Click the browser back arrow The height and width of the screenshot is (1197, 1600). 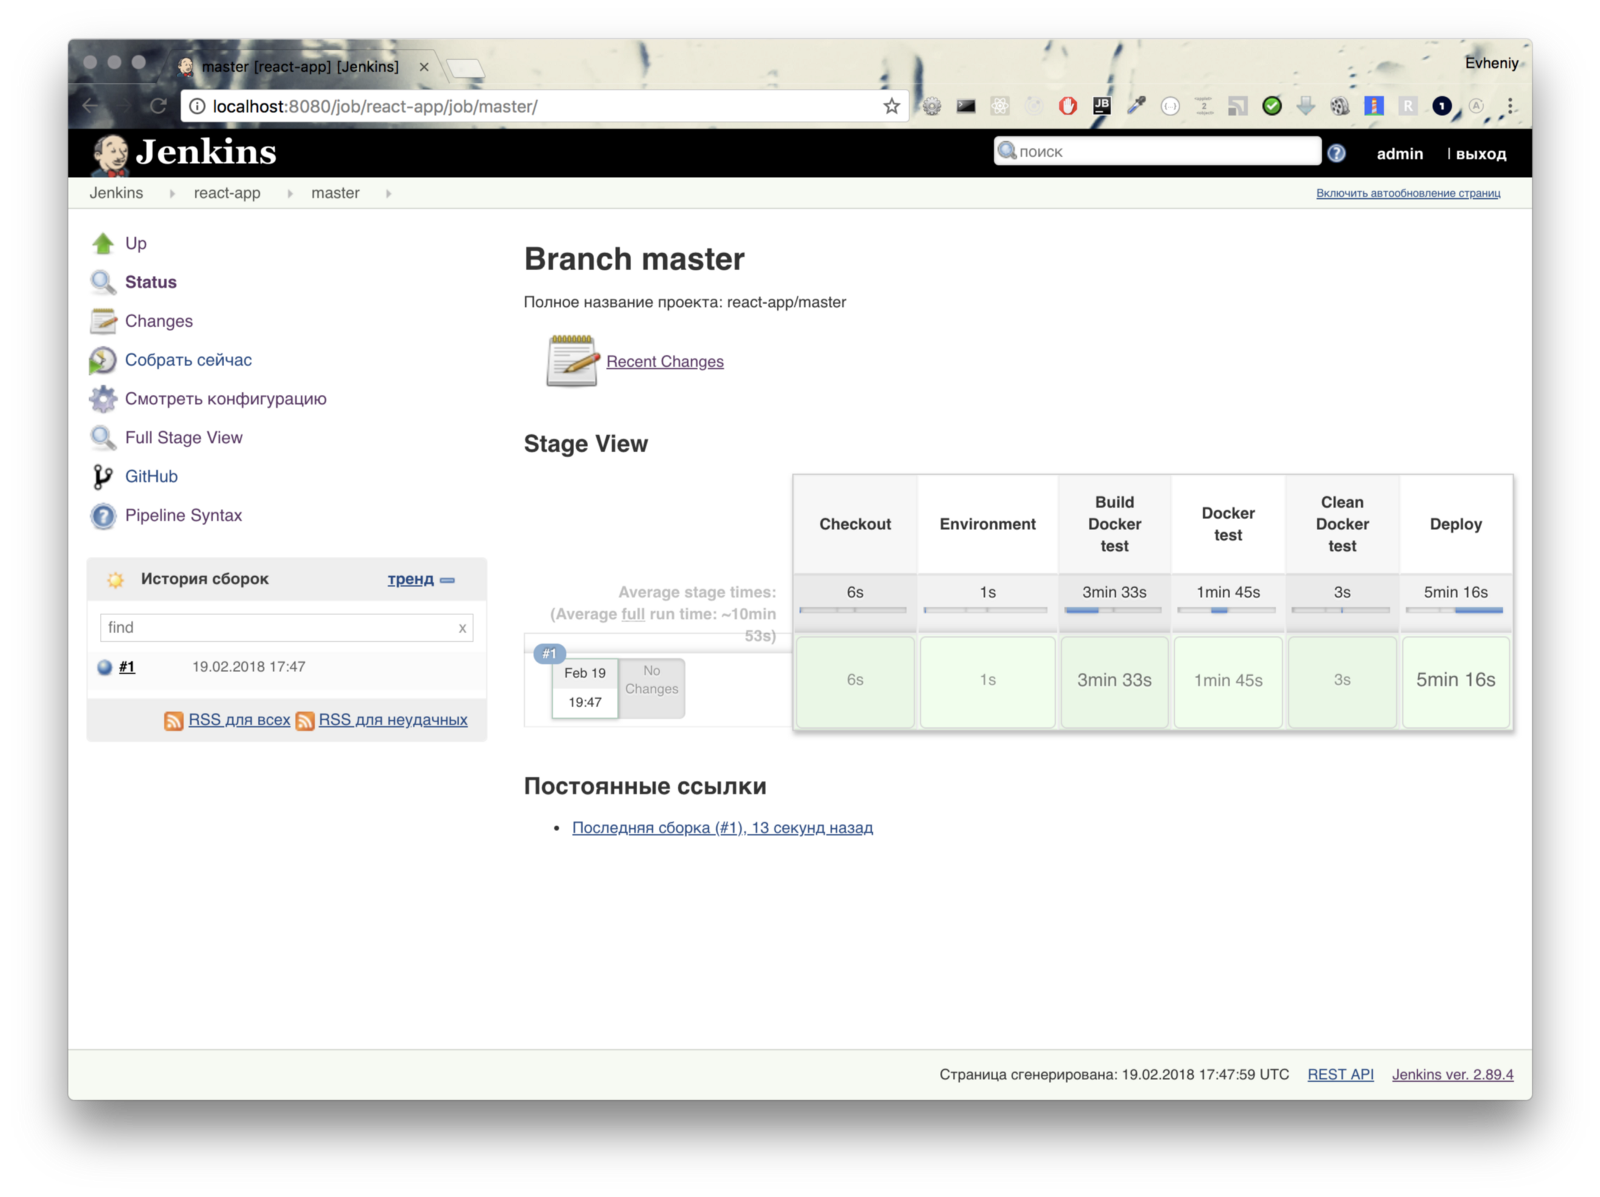(91, 106)
